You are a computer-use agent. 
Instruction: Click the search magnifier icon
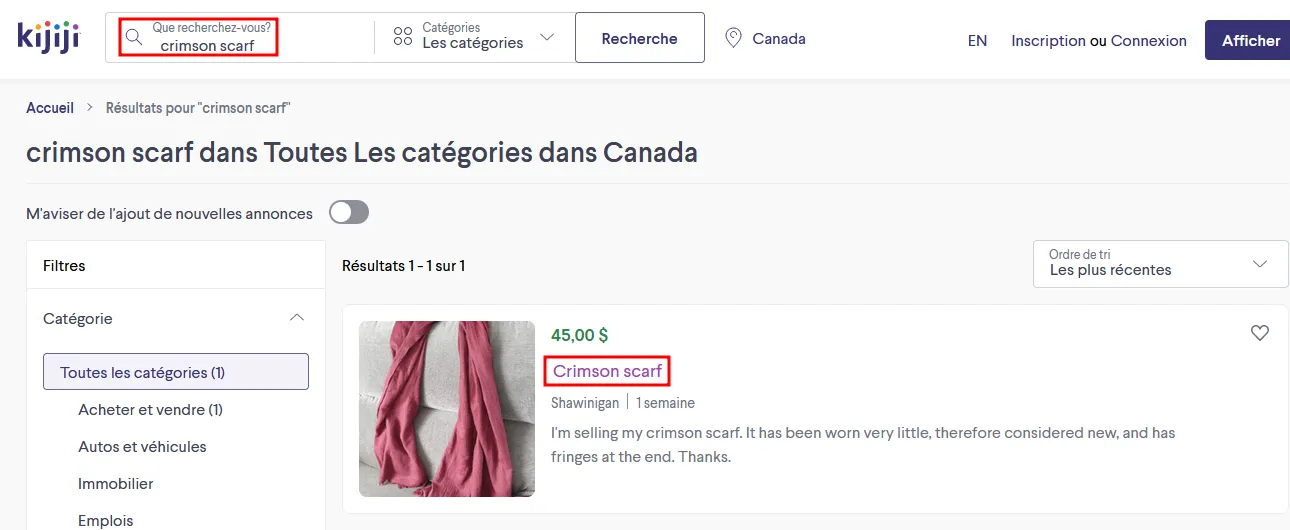[133, 38]
